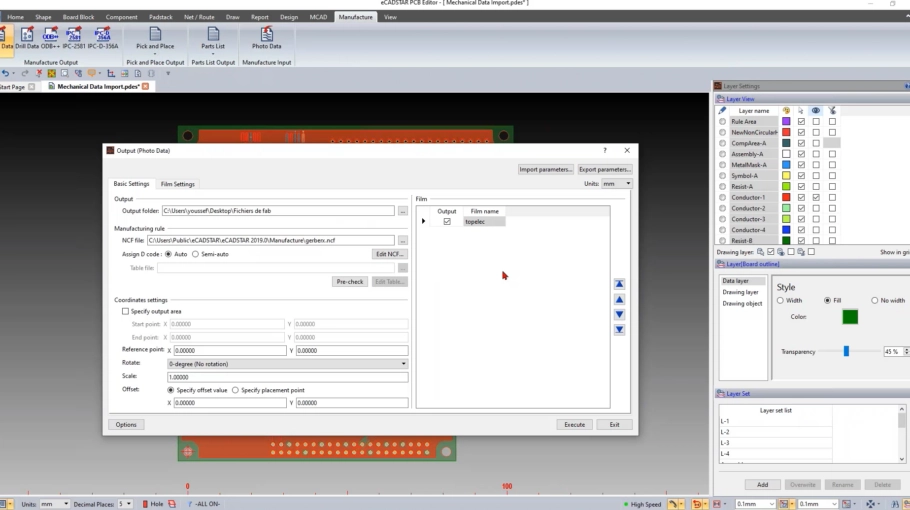The height and width of the screenshot is (510, 910).
Task: Click the Options button
Action: coord(126,425)
